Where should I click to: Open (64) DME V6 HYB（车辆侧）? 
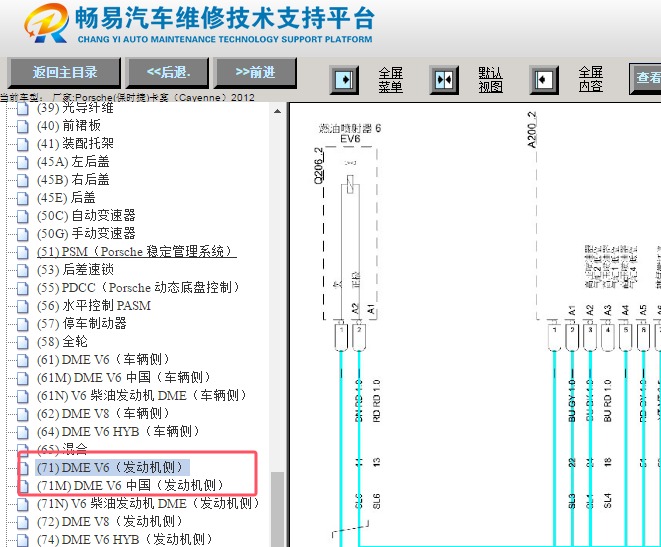point(118,432)
